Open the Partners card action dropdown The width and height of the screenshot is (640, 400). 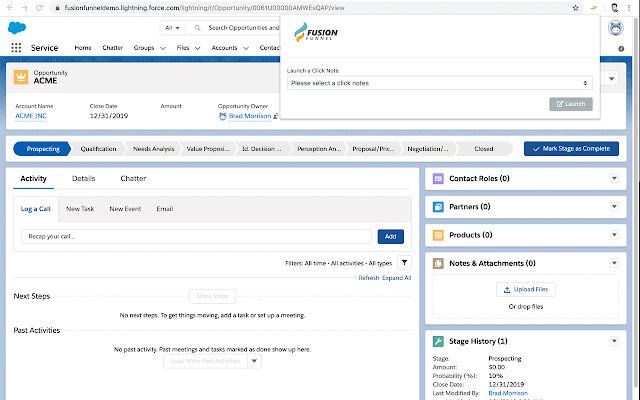(614, 207)
